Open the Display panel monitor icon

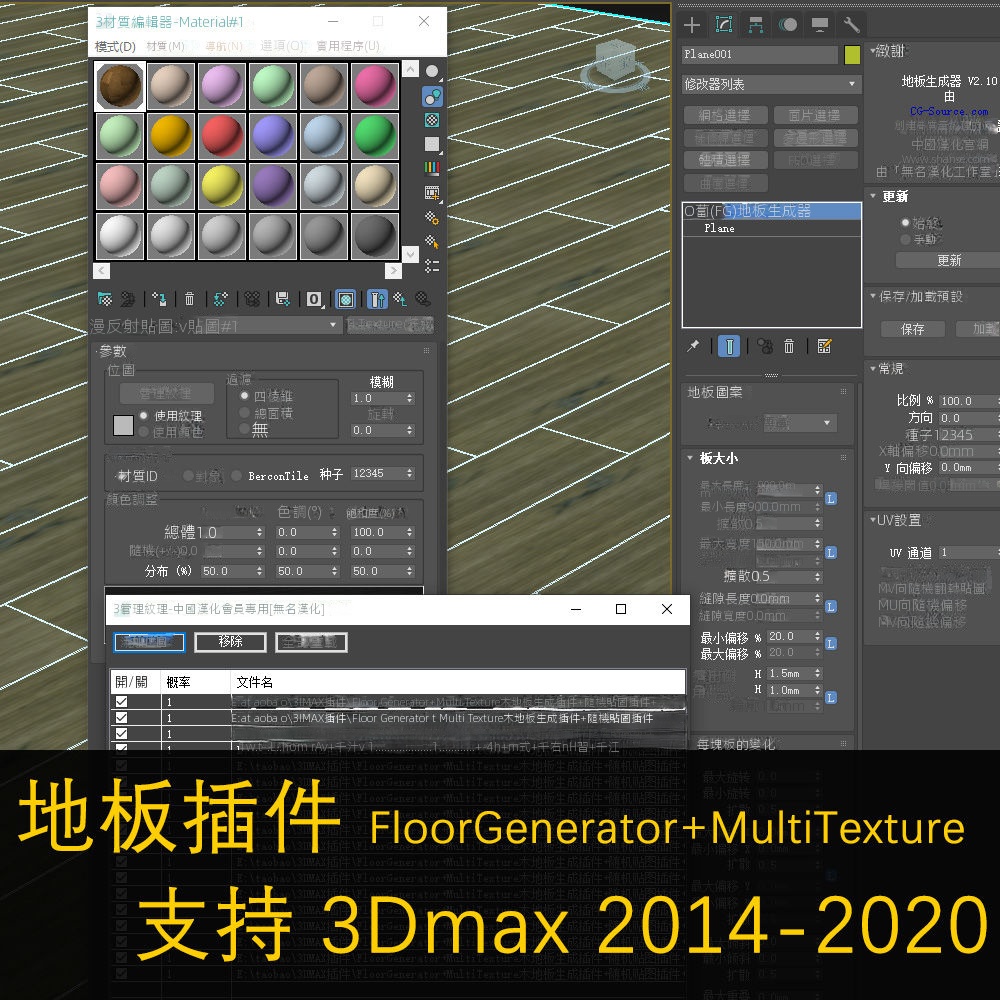pos(820,25)
